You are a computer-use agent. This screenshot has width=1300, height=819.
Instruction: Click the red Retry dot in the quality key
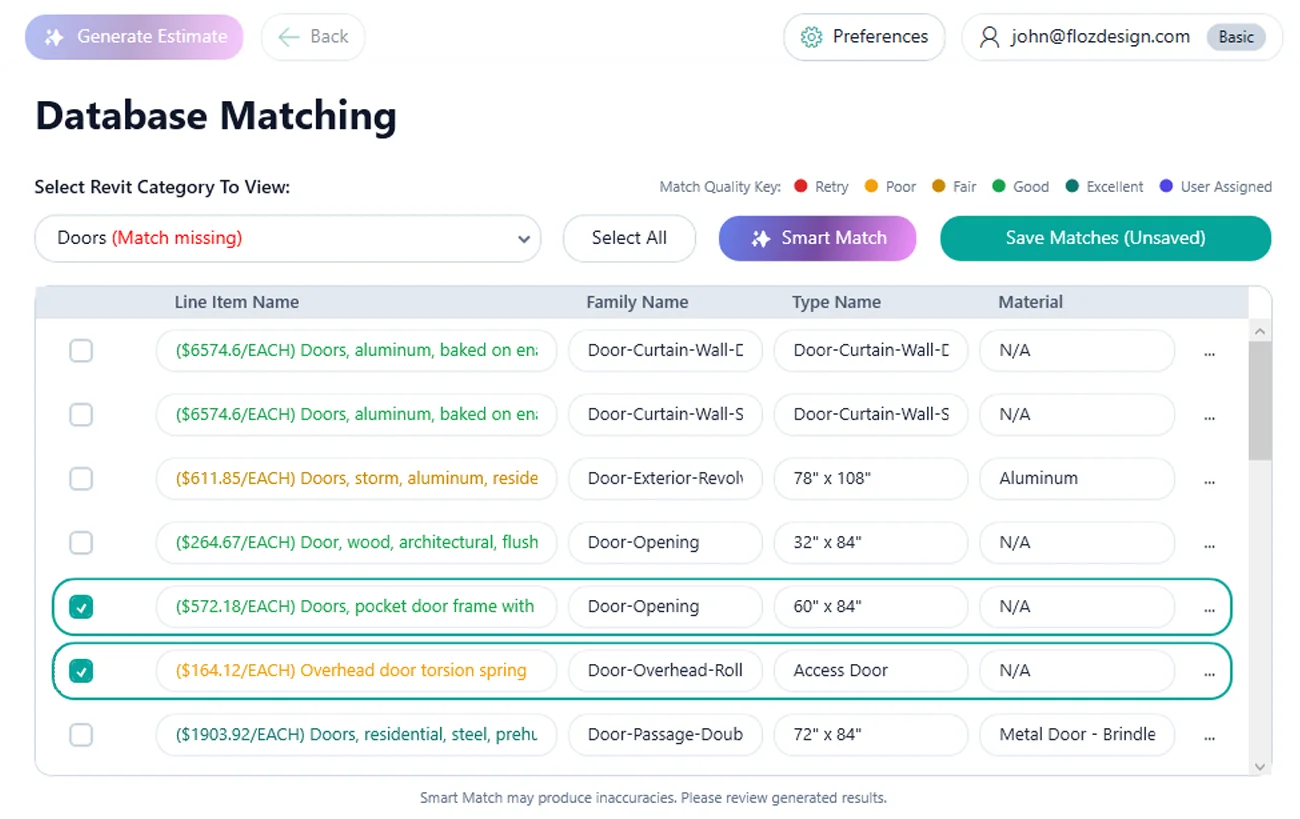[x=799, y=186]
